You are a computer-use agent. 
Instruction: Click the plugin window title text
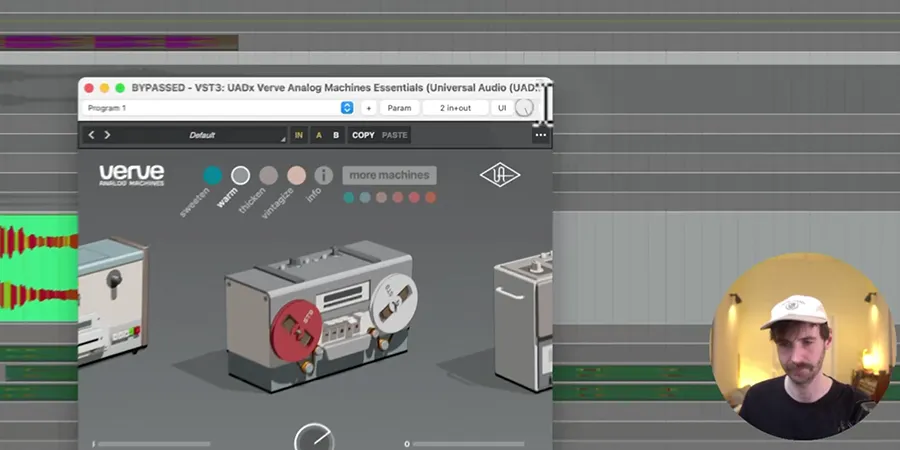point(336,88)
